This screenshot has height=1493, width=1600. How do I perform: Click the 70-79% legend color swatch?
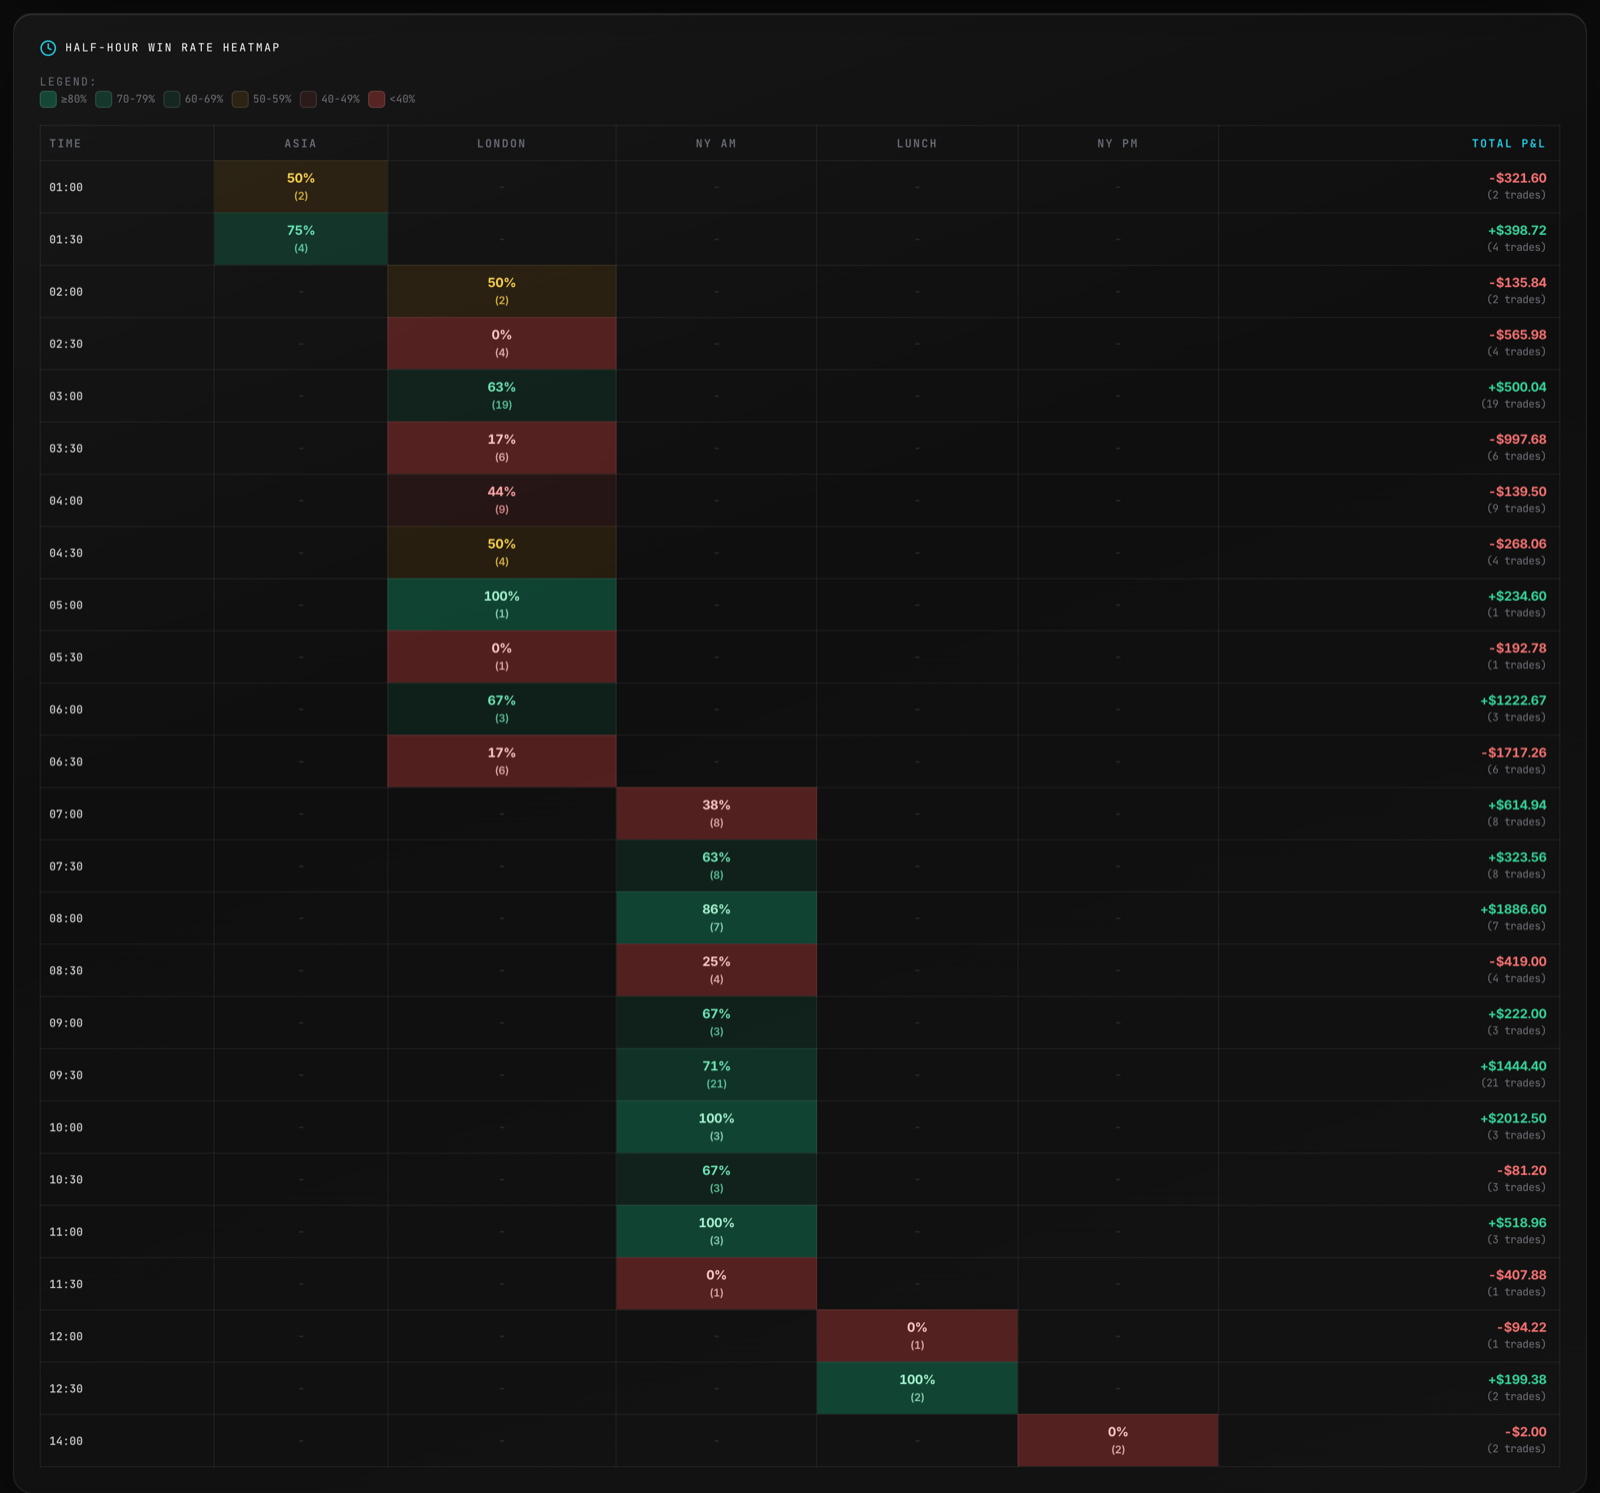click(104, 99)
